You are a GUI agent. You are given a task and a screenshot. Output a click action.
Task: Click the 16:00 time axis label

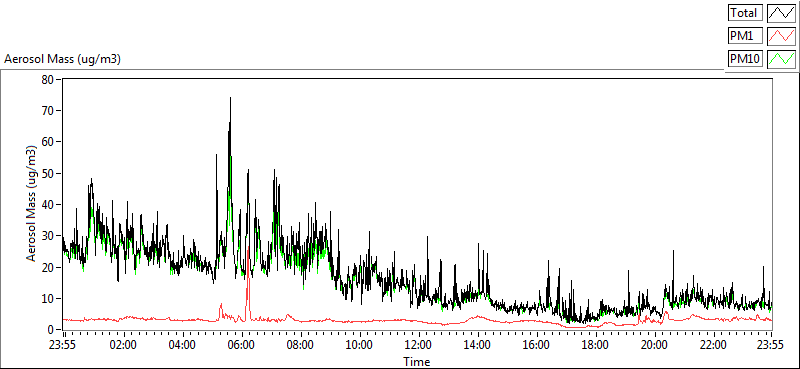click(x=536, y=344)
